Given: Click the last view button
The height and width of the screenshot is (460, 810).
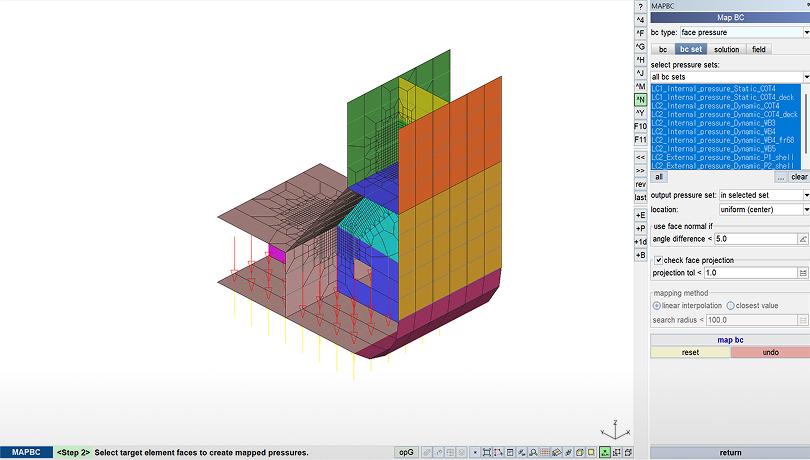Looking at the screenshot, I should [640, 197].
